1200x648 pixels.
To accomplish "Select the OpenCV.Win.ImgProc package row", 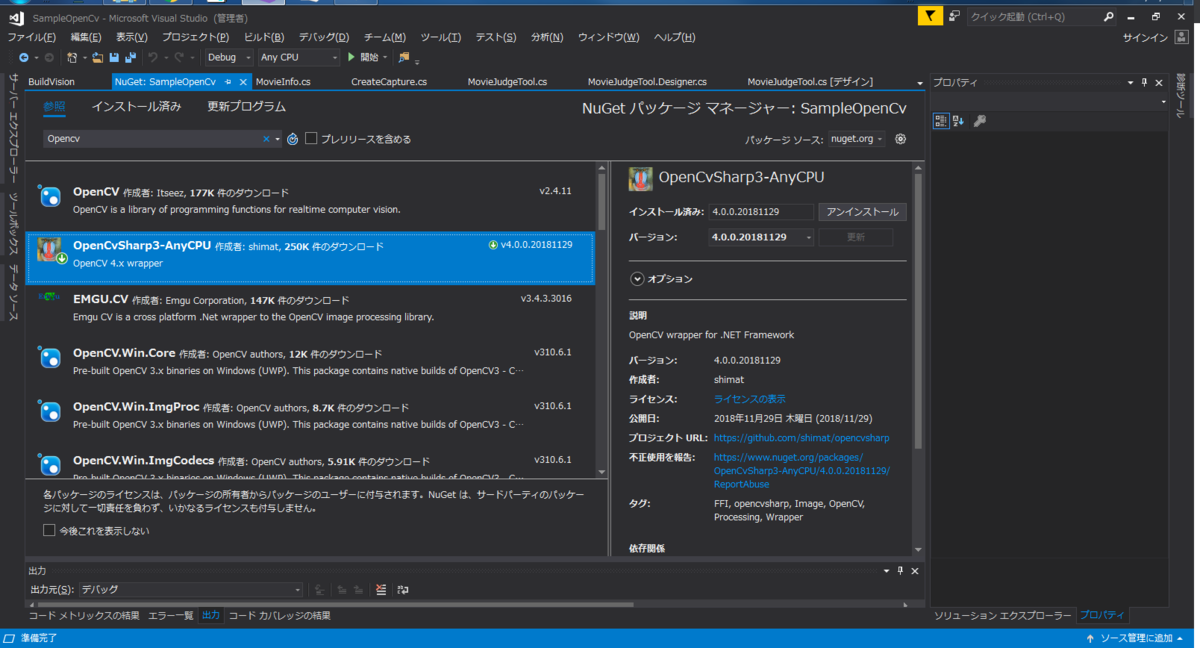I will [x=310, y=416].
